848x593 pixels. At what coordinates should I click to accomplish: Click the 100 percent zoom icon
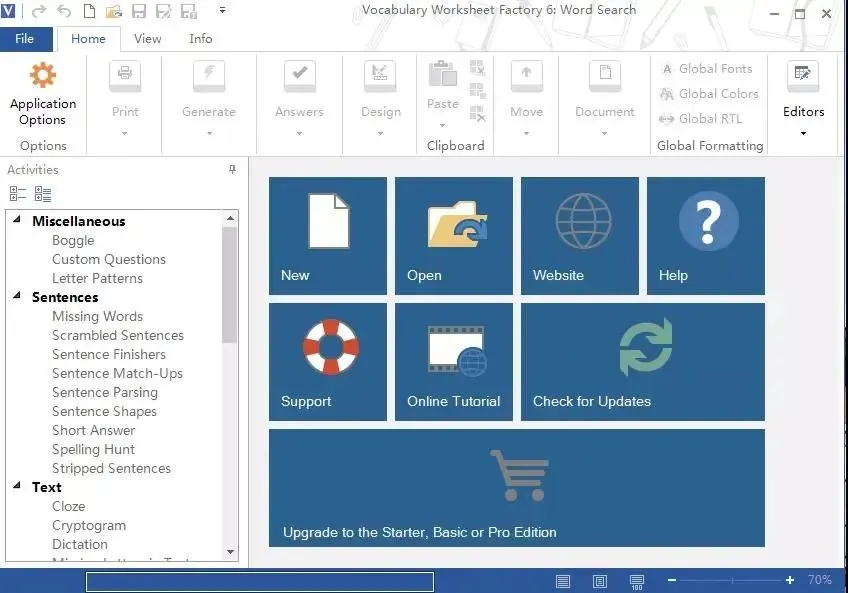click(637, 582)
